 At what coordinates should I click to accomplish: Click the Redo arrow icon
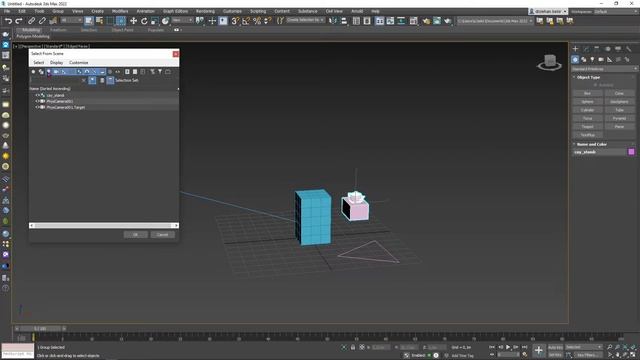click(x=19, y=21)
